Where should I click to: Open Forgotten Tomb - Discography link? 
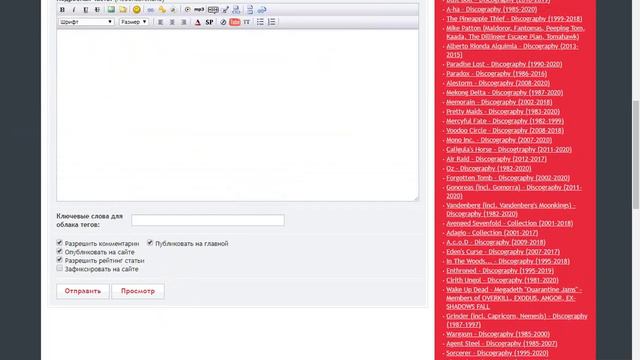(x=508, y=178)
